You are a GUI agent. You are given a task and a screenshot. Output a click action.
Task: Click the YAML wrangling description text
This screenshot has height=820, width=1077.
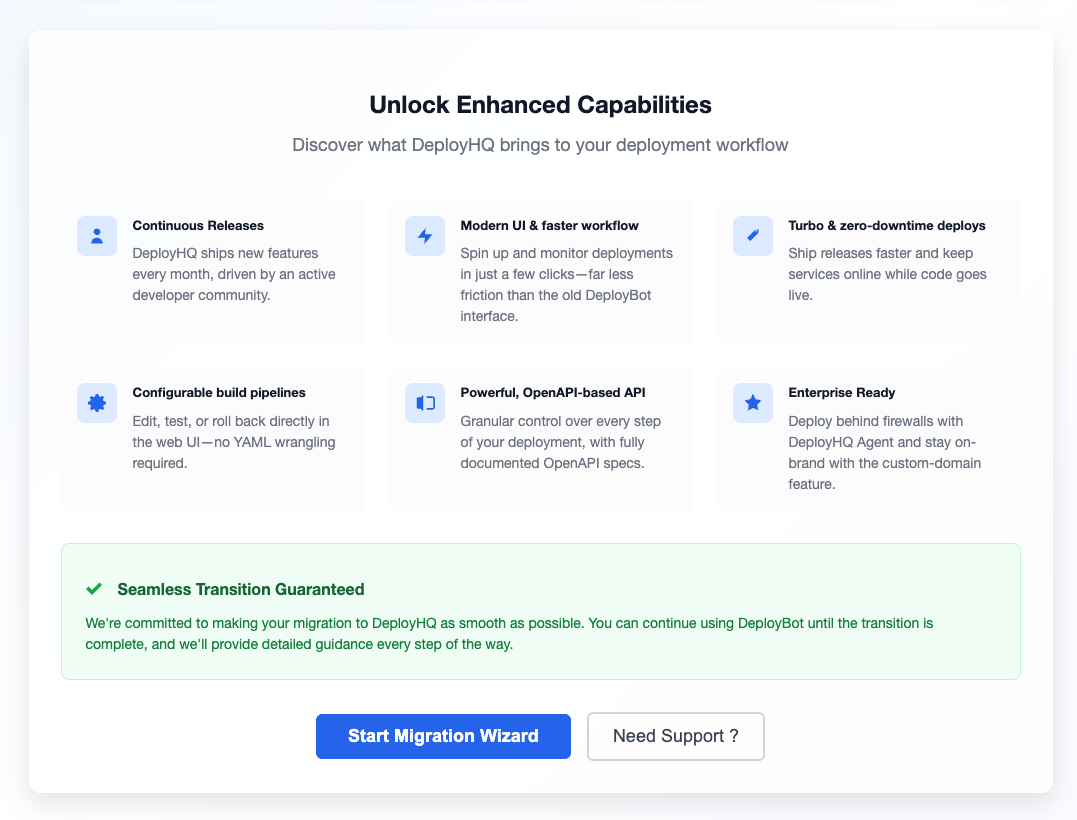pos(233,442)
